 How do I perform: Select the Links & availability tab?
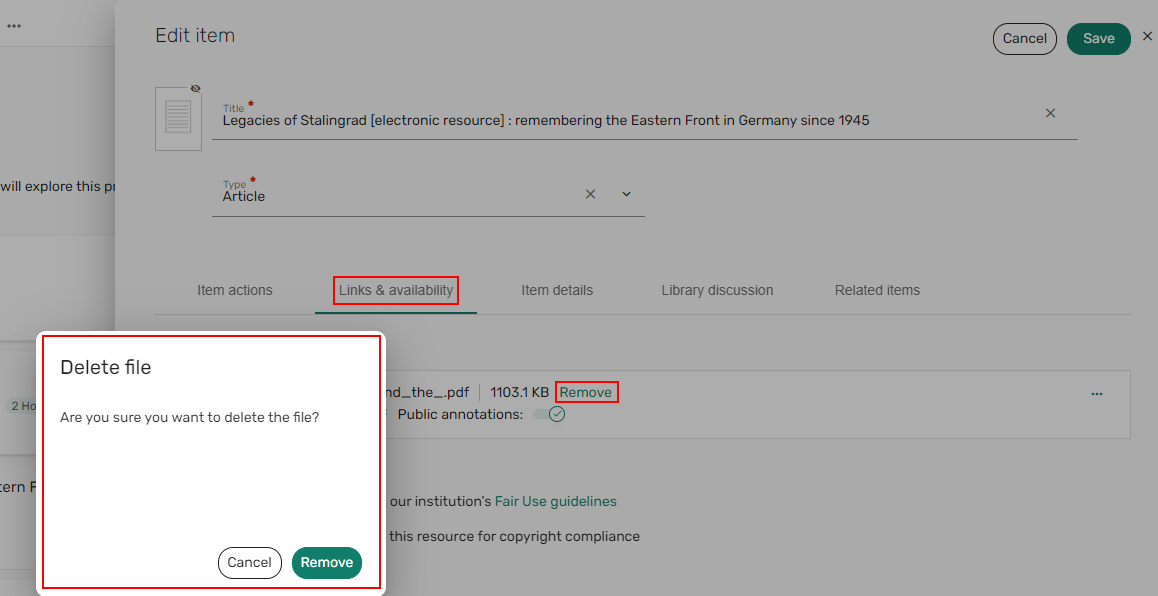[396, 291]
